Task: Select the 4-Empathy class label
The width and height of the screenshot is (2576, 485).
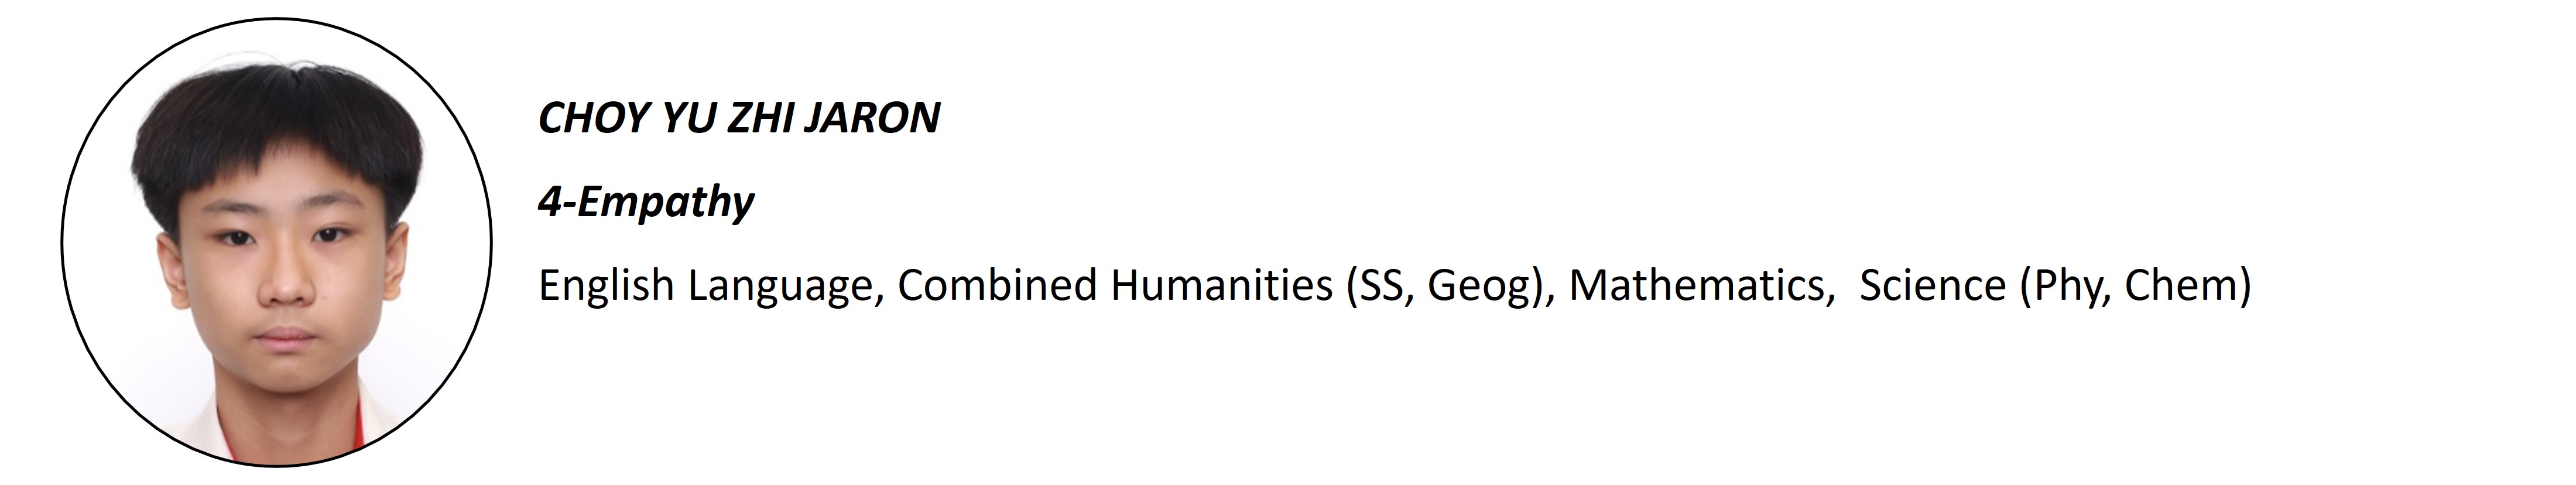Action: tap(645, 202)
